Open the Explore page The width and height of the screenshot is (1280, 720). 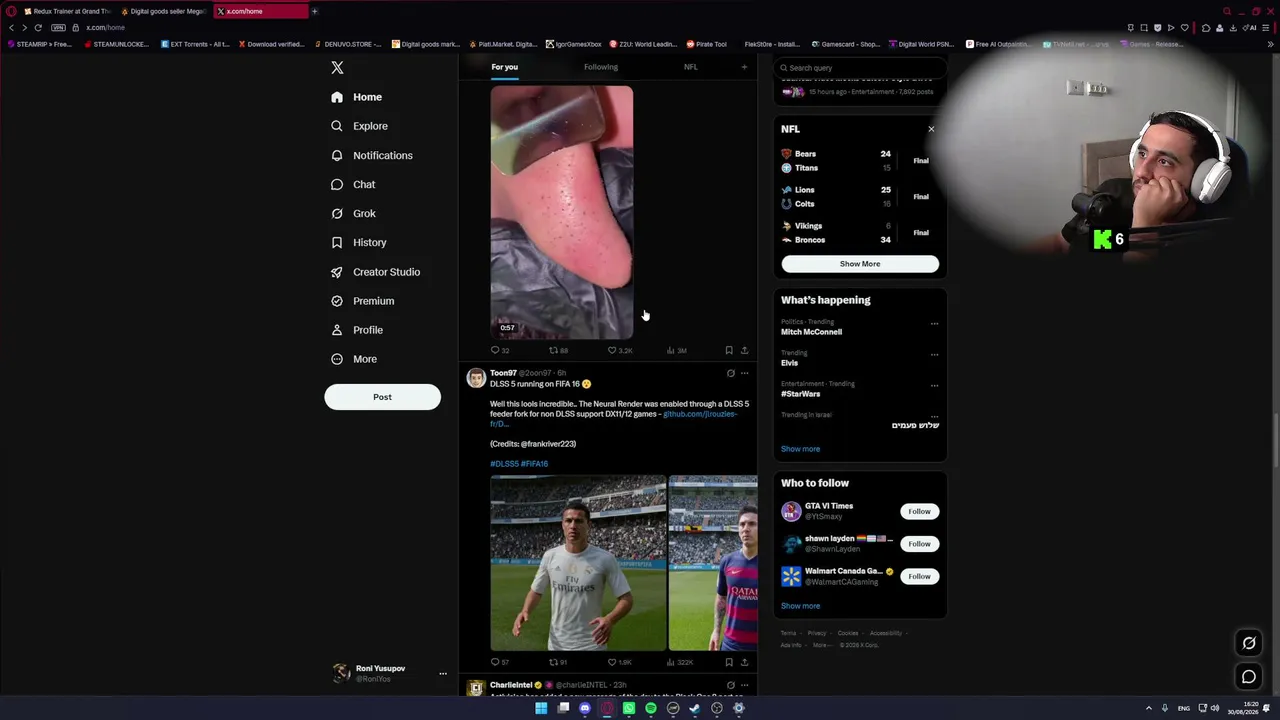pos(359,126)
